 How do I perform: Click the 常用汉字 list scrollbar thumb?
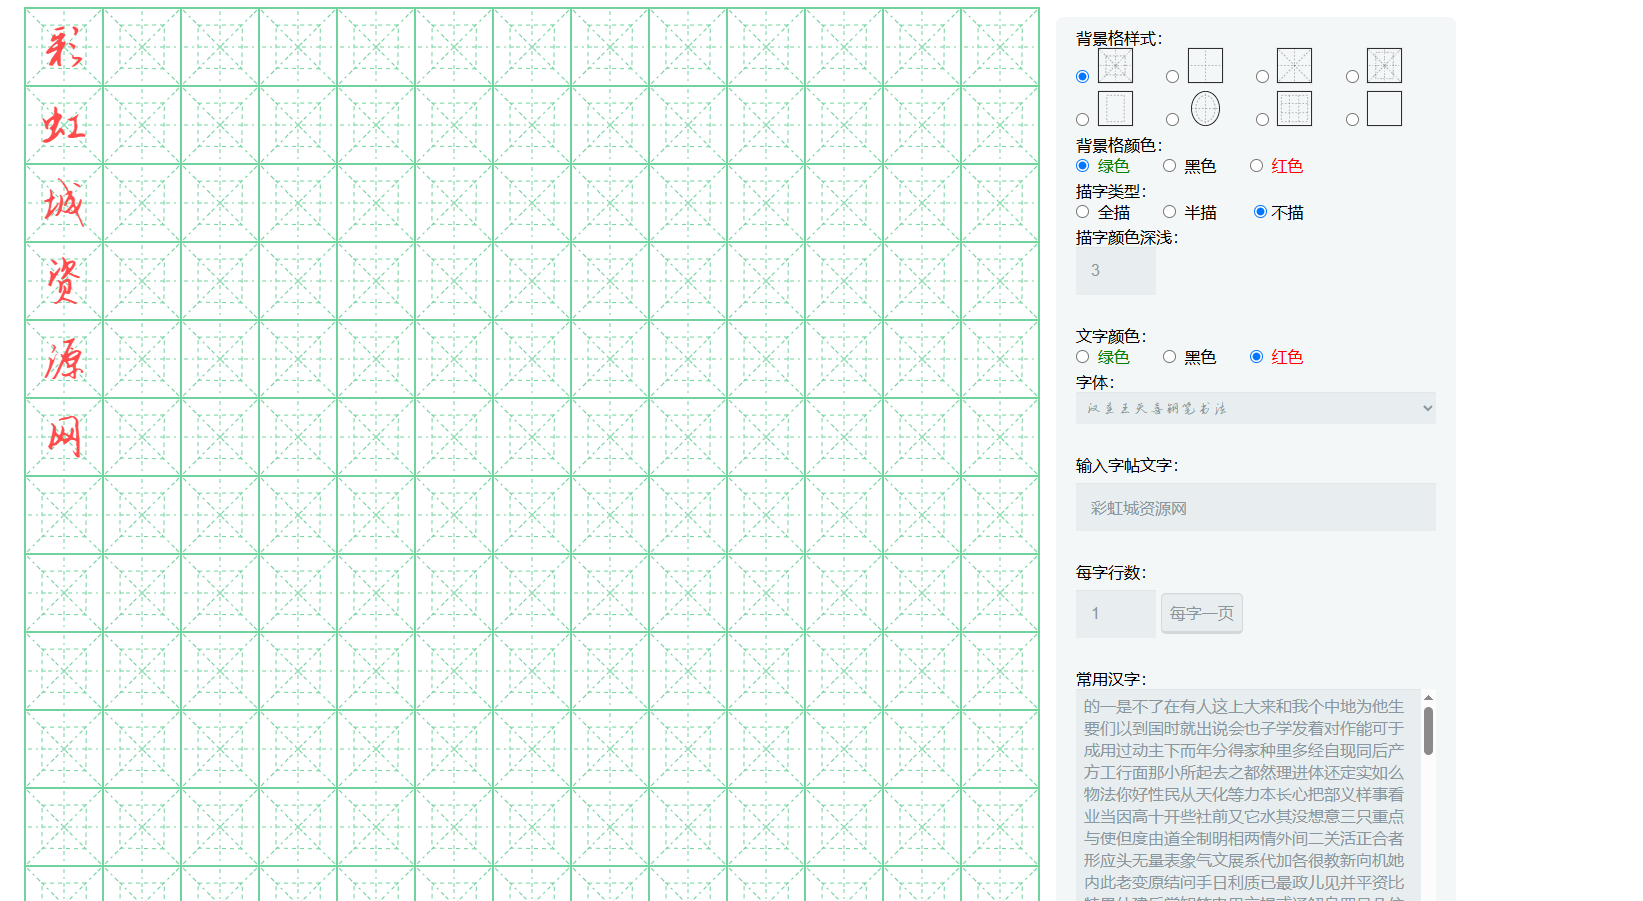(x=1428, y=731)
